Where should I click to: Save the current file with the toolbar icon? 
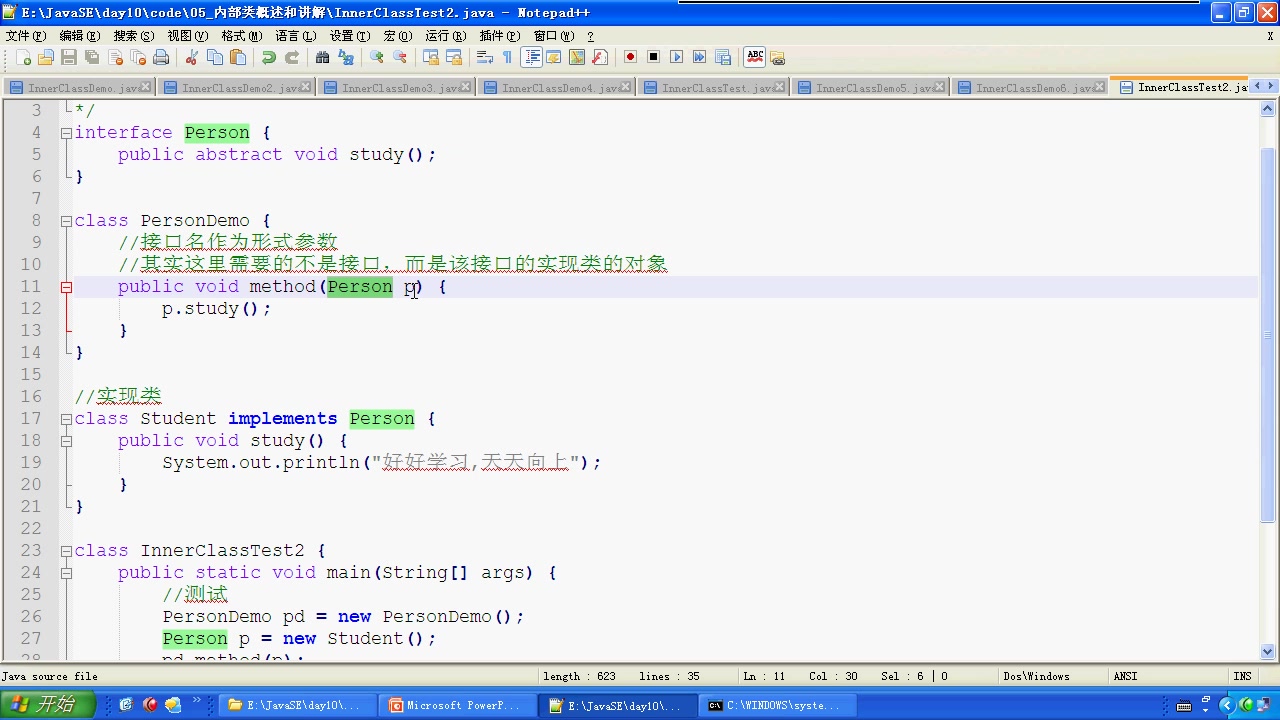click(x=69, y=57)
